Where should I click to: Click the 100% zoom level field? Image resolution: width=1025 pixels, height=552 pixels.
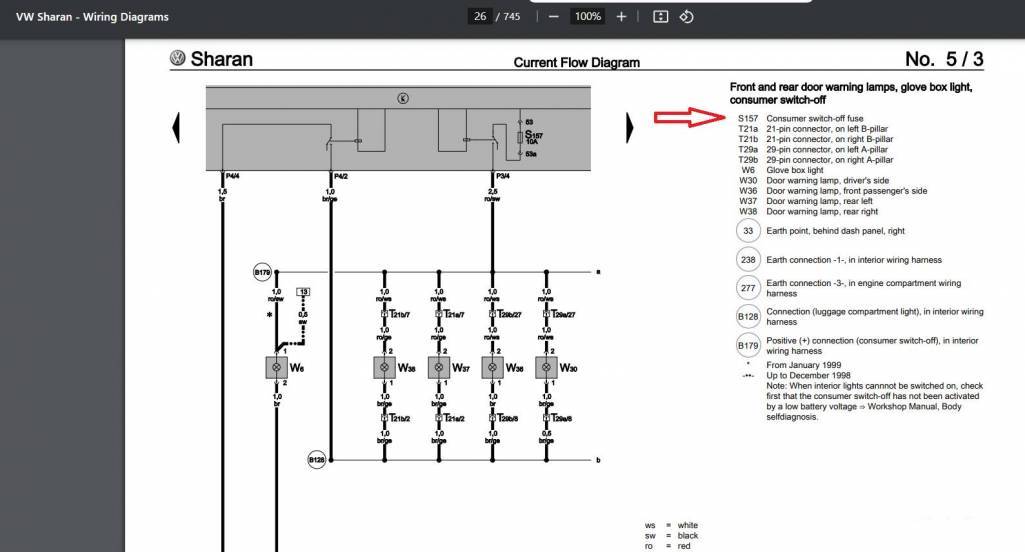click(x=587, y=17)
